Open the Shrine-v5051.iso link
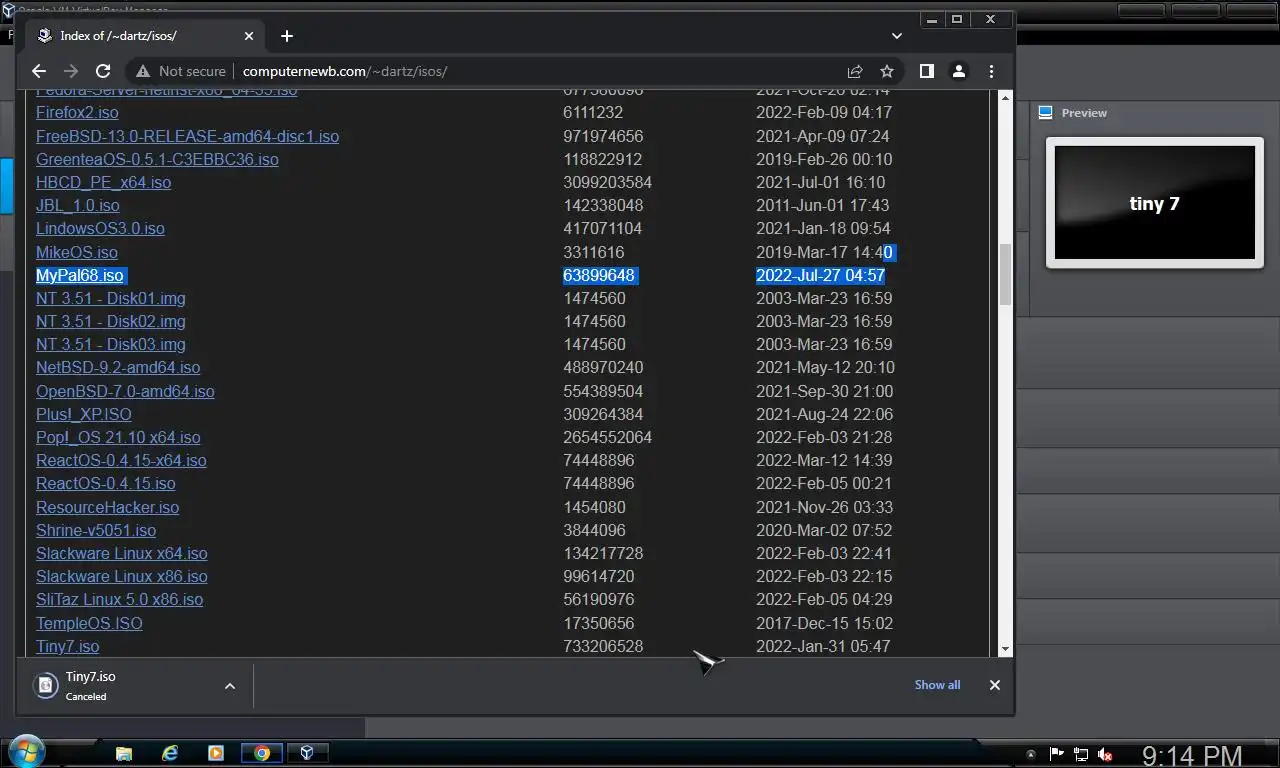The width and height of the screenshot is (1280, 768). click(x=96, y=530)
